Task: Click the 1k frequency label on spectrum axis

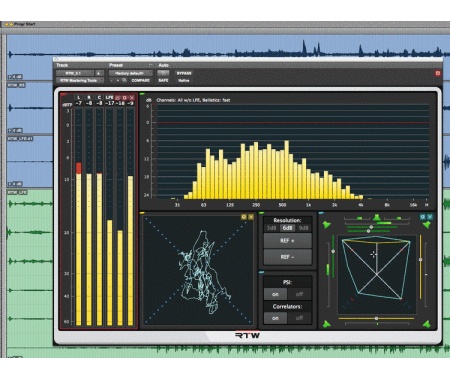Action: (308, 205)
